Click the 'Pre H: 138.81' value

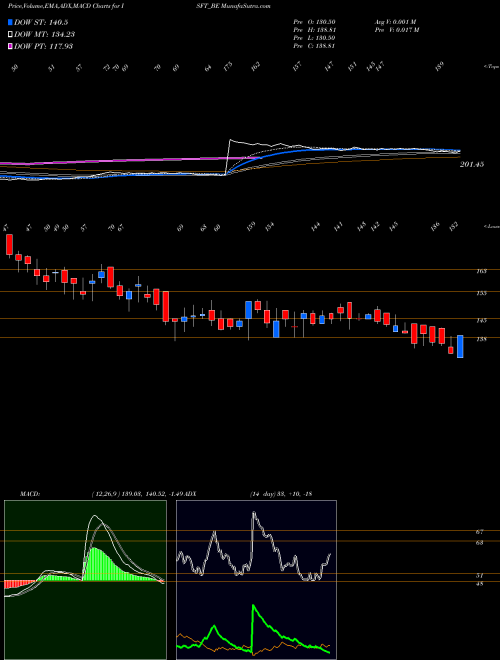pyautogui.click(x=314, y=30)
